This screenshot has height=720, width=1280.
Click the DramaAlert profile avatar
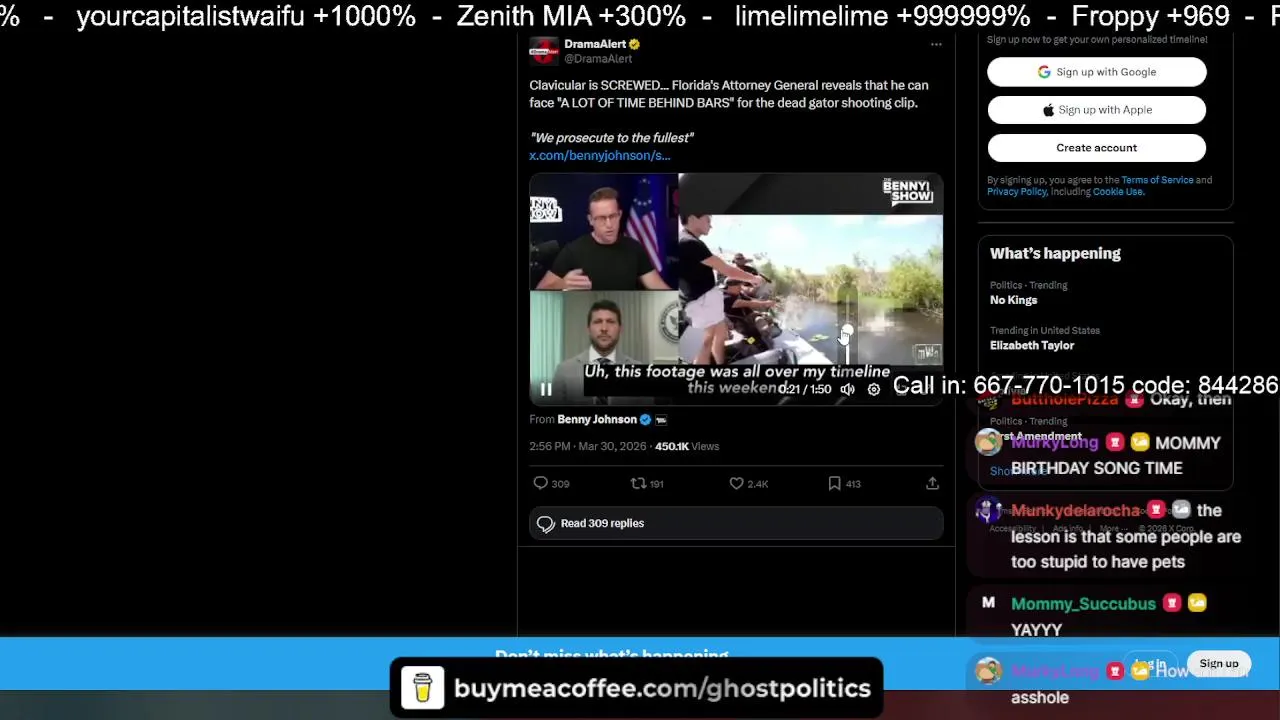tap(543, 51)
